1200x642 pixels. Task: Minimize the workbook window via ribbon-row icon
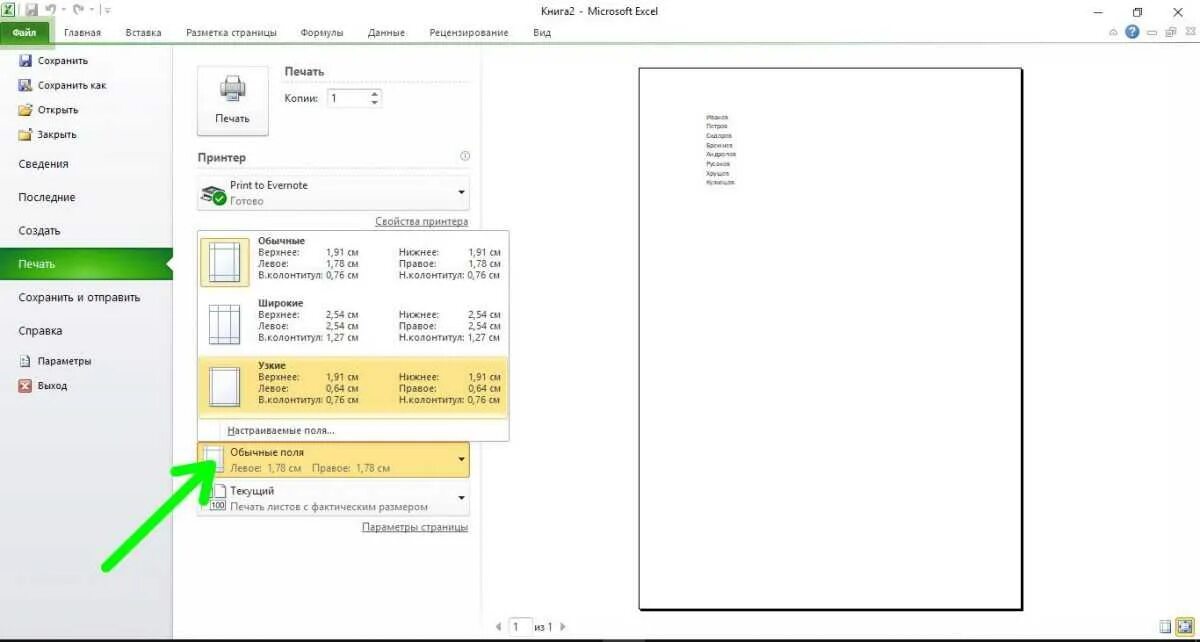pos(1152,32)
